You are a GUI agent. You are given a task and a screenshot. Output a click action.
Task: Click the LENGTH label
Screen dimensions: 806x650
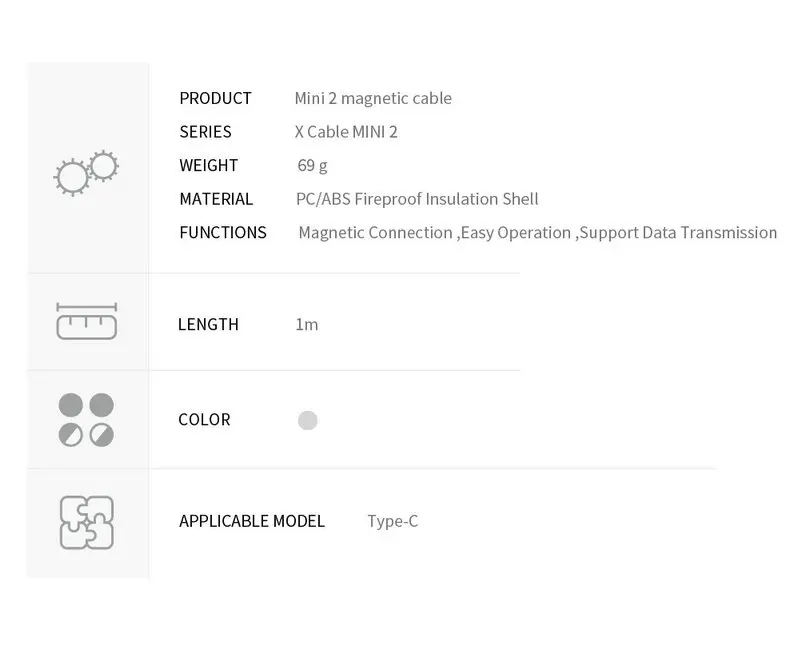click(208, 324)
